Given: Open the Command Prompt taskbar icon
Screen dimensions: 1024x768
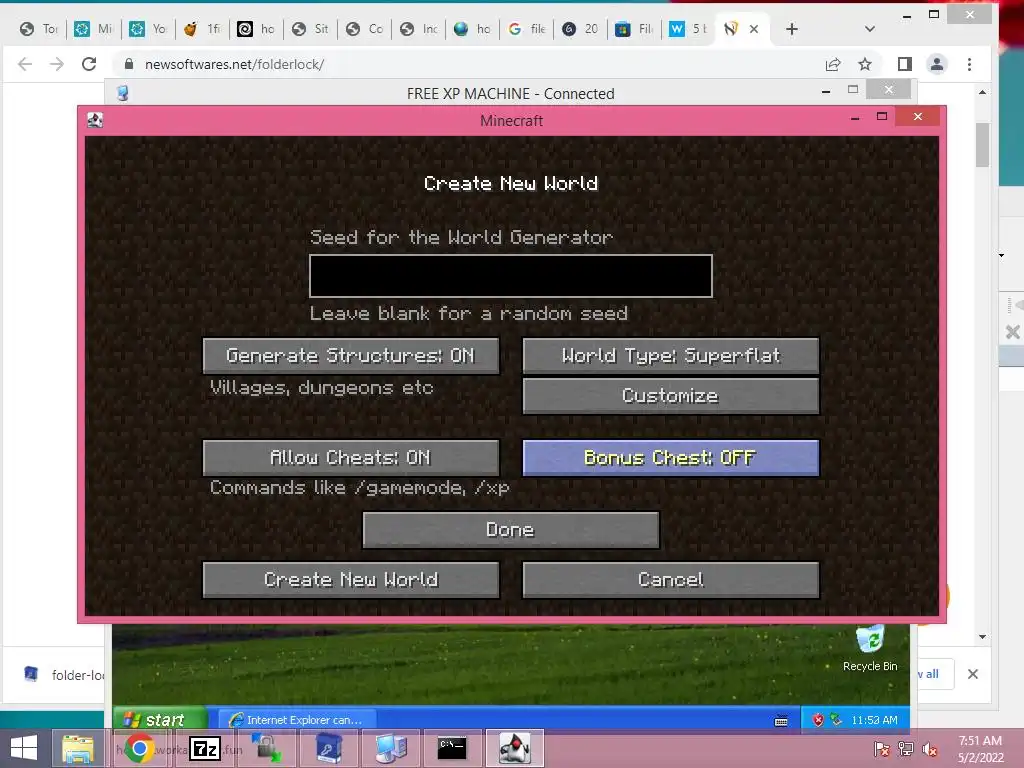Looking at the screenshot, I should (x=452, y=748).
